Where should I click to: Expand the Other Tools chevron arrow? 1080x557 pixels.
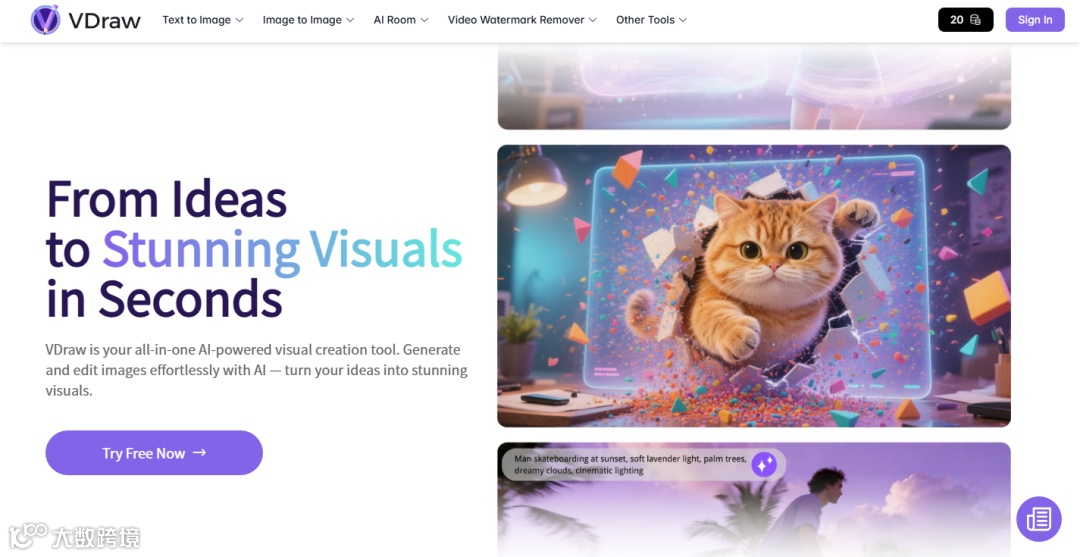tap(683, 20)
